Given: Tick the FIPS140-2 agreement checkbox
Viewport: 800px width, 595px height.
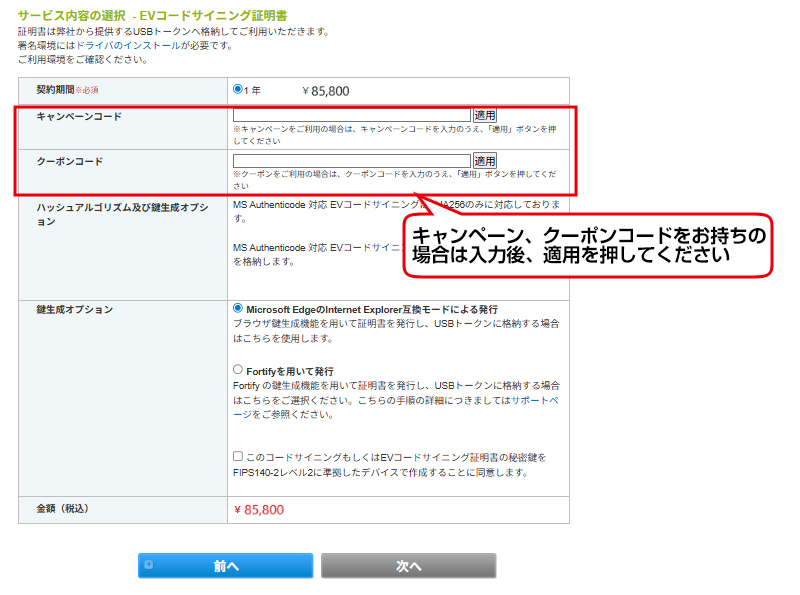Looking at the screenshot, I should (x=237, y=456).
